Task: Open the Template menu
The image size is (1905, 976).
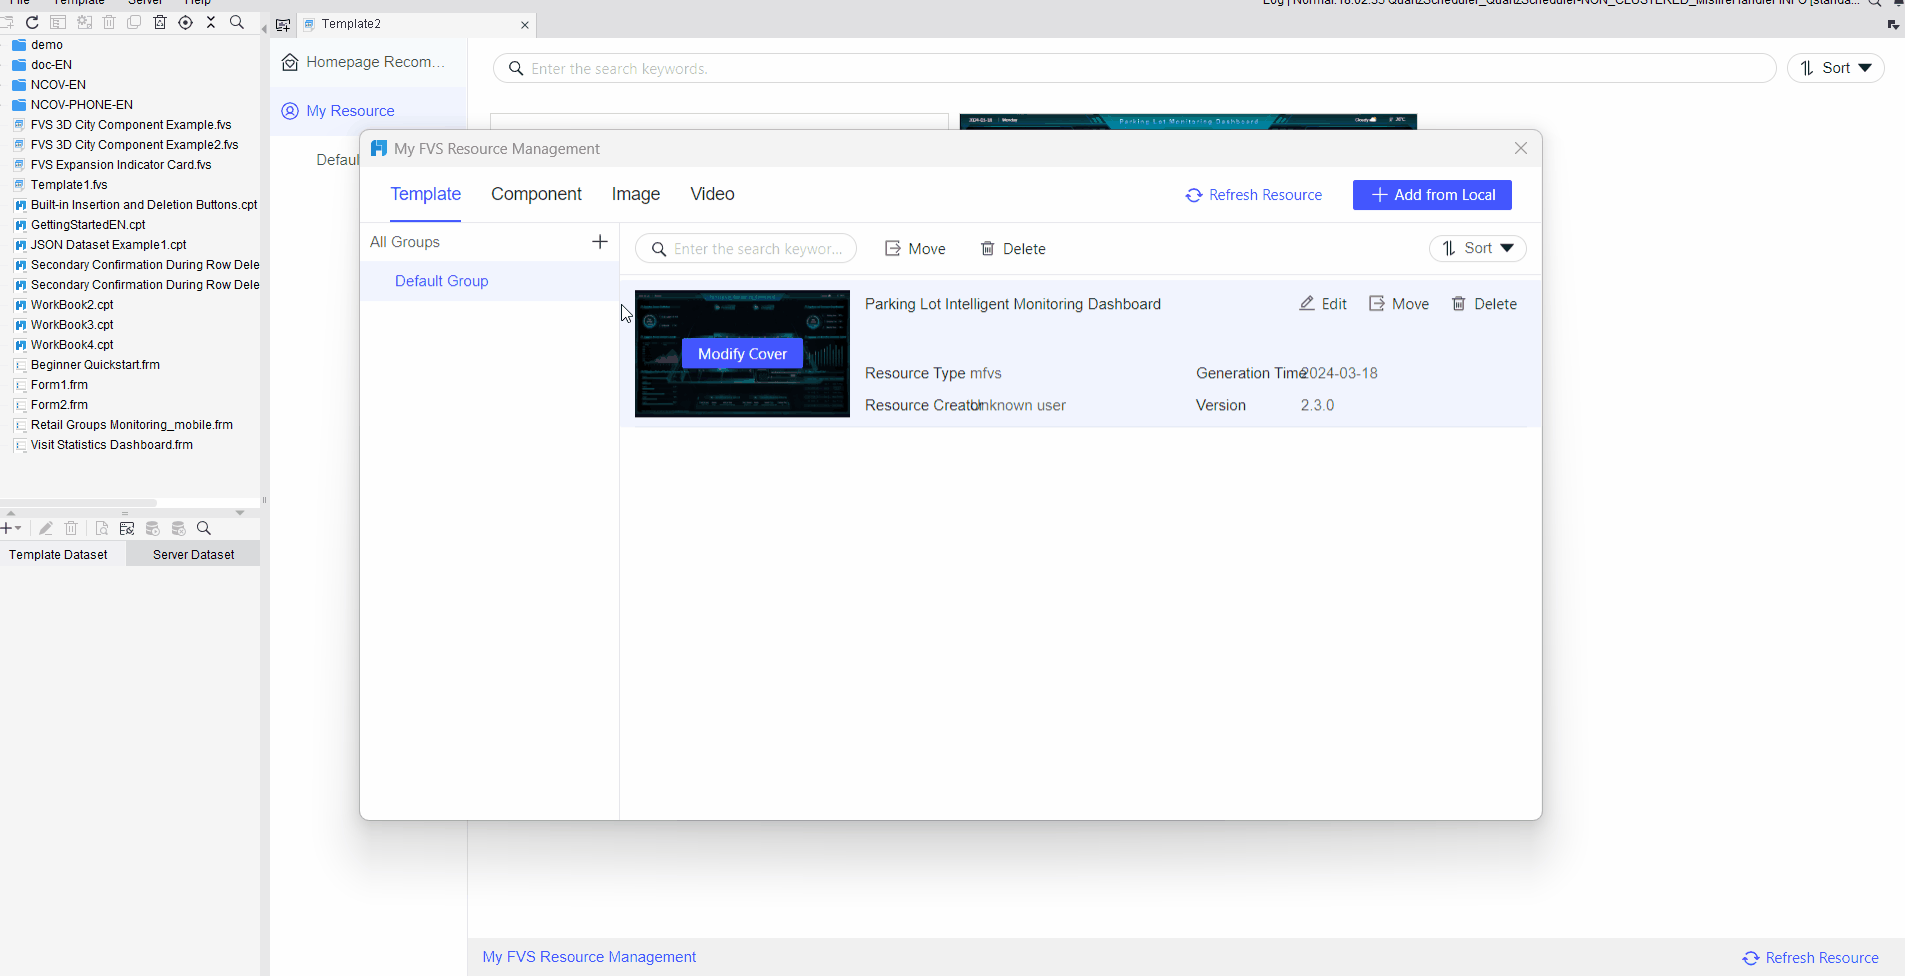Action: (79, 3)
